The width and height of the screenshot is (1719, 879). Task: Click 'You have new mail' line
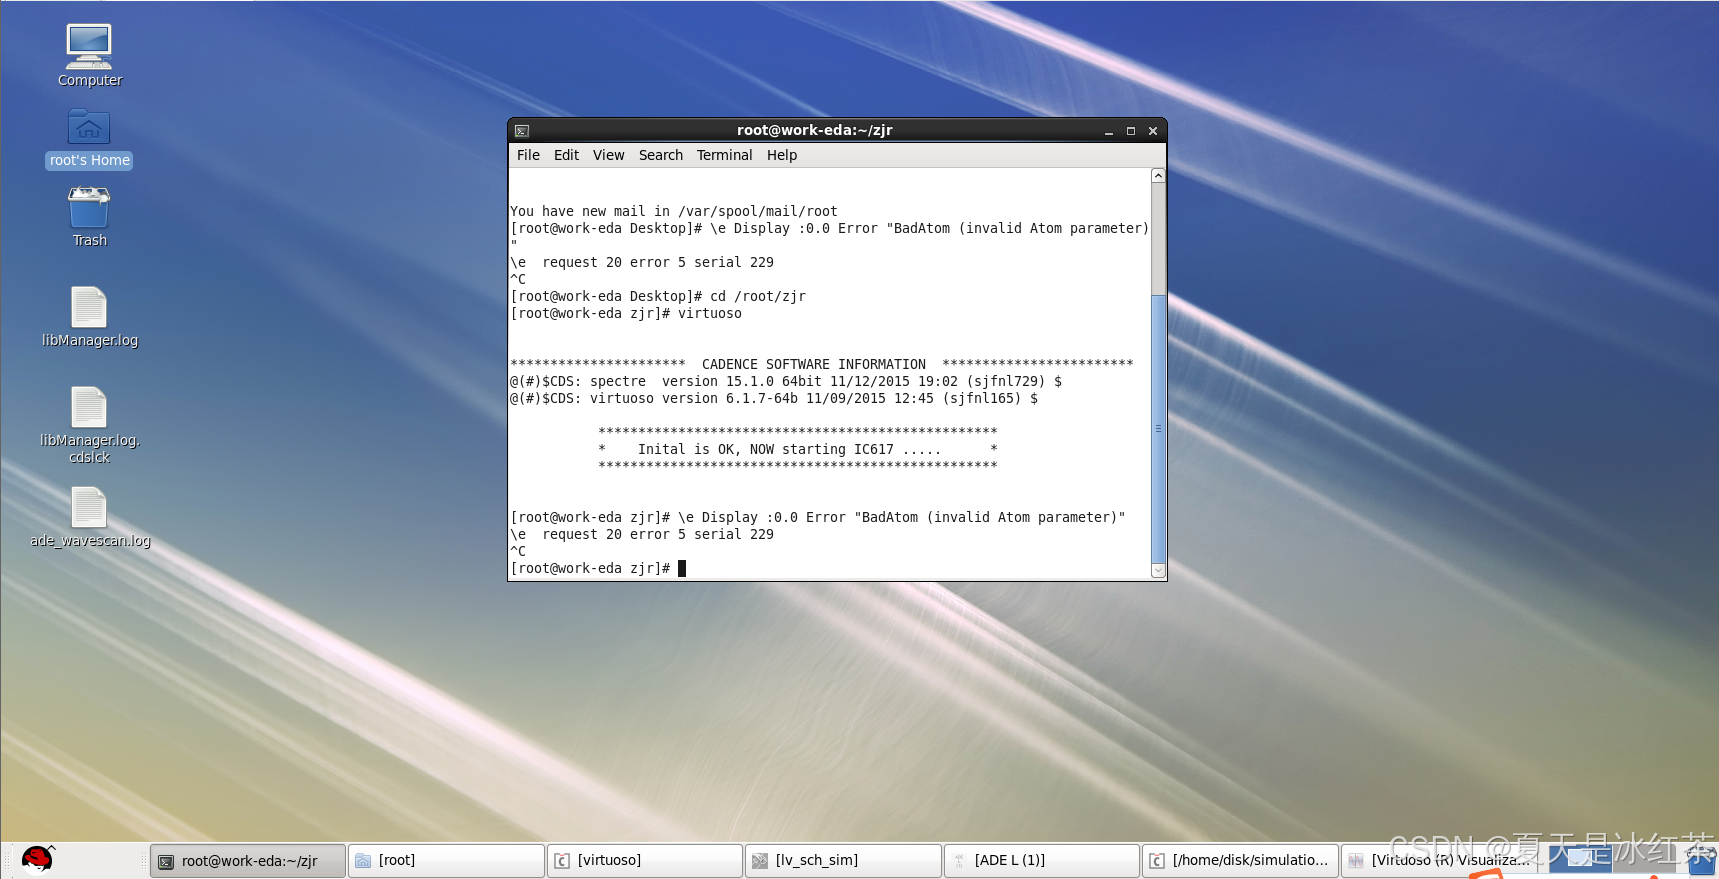pyautogui.click(x=674, y=211)
